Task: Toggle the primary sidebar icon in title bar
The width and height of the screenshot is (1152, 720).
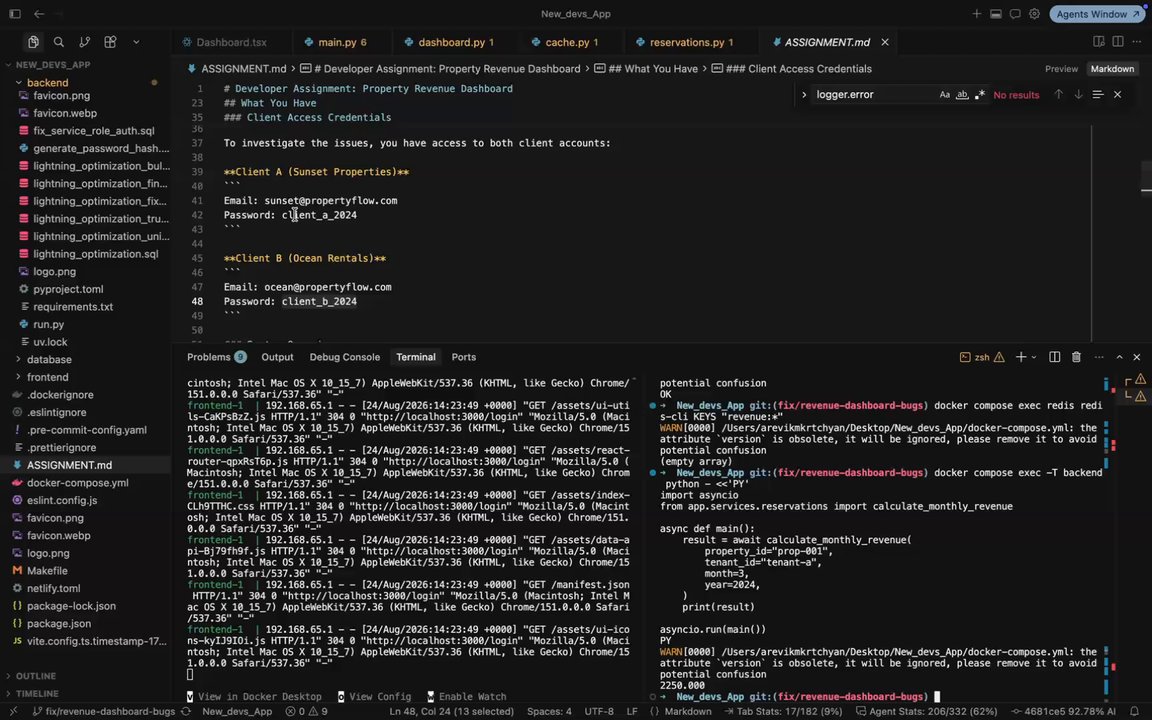Action: (x=15, y=14)
